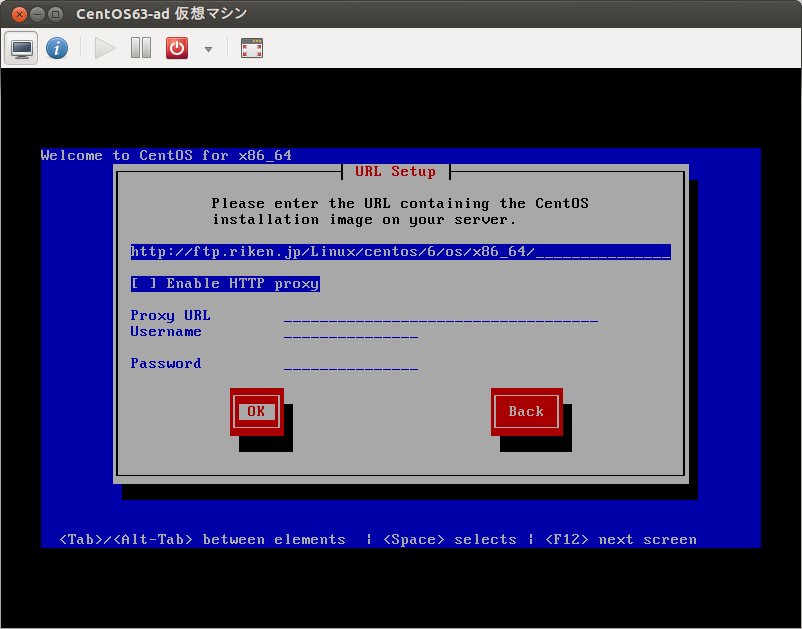This screenshot has height=629, width=802.
Task: Pause the running virtual machine
Action: [x=140, y=47]
